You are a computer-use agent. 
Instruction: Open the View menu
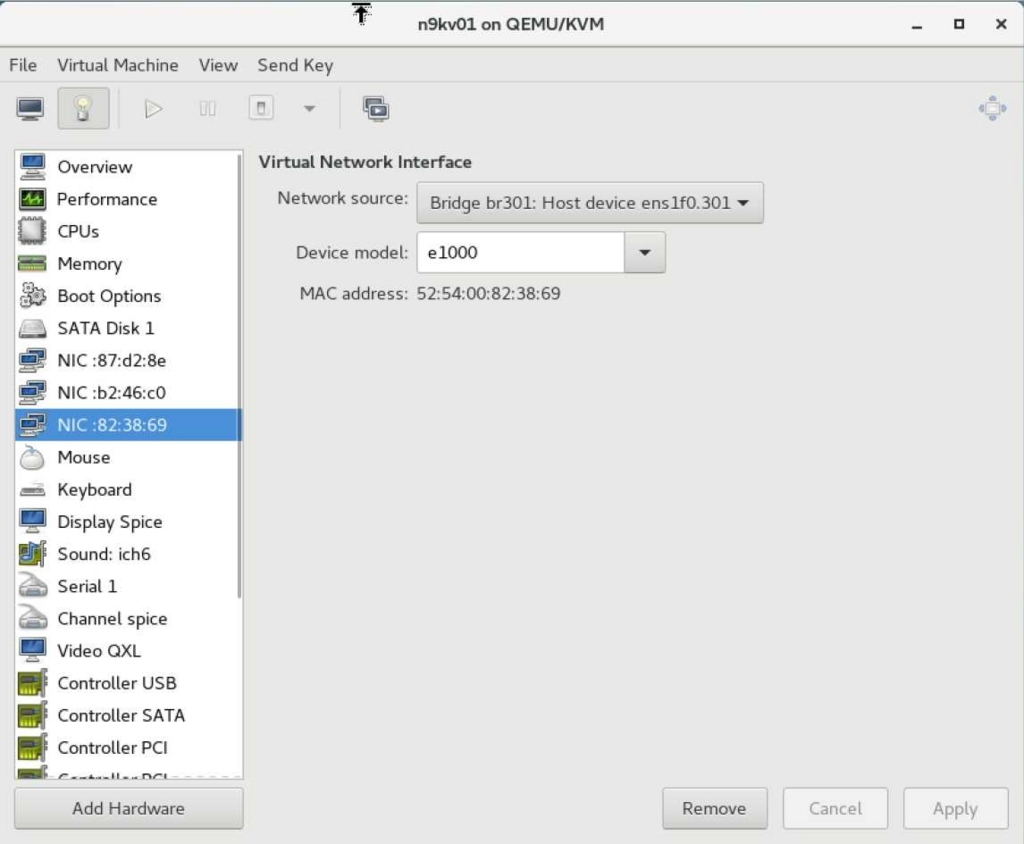click(x=218, y=65)
